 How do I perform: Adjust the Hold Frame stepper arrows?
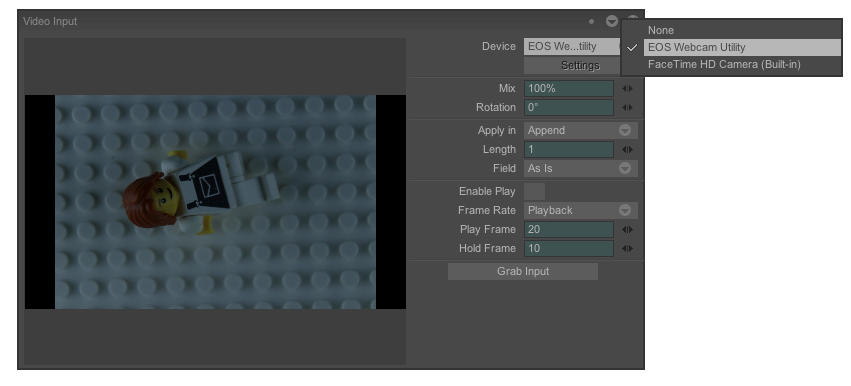tap(627, 248)
